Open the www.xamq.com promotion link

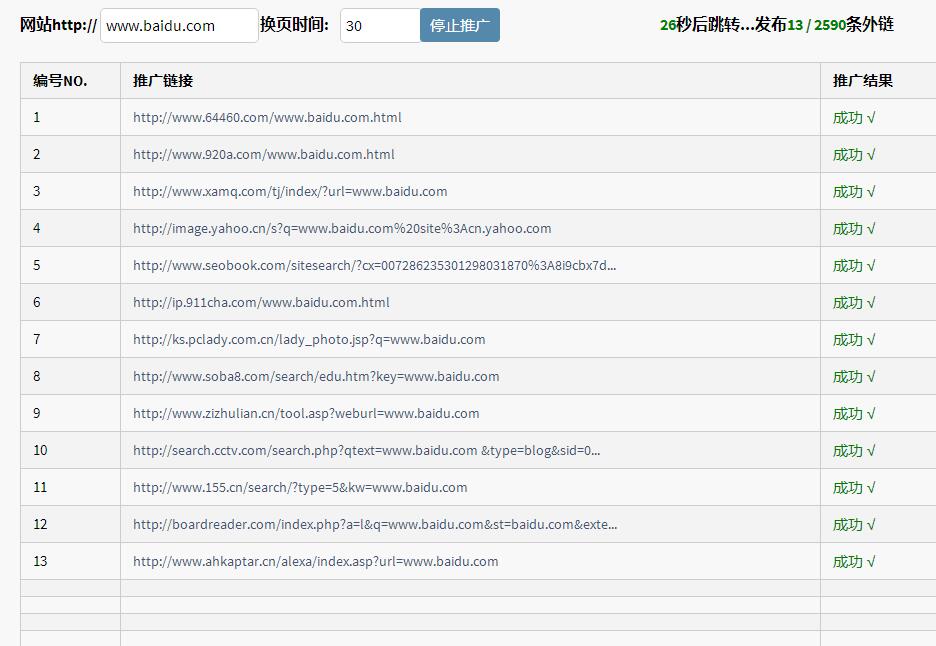(x=290, y=192)
